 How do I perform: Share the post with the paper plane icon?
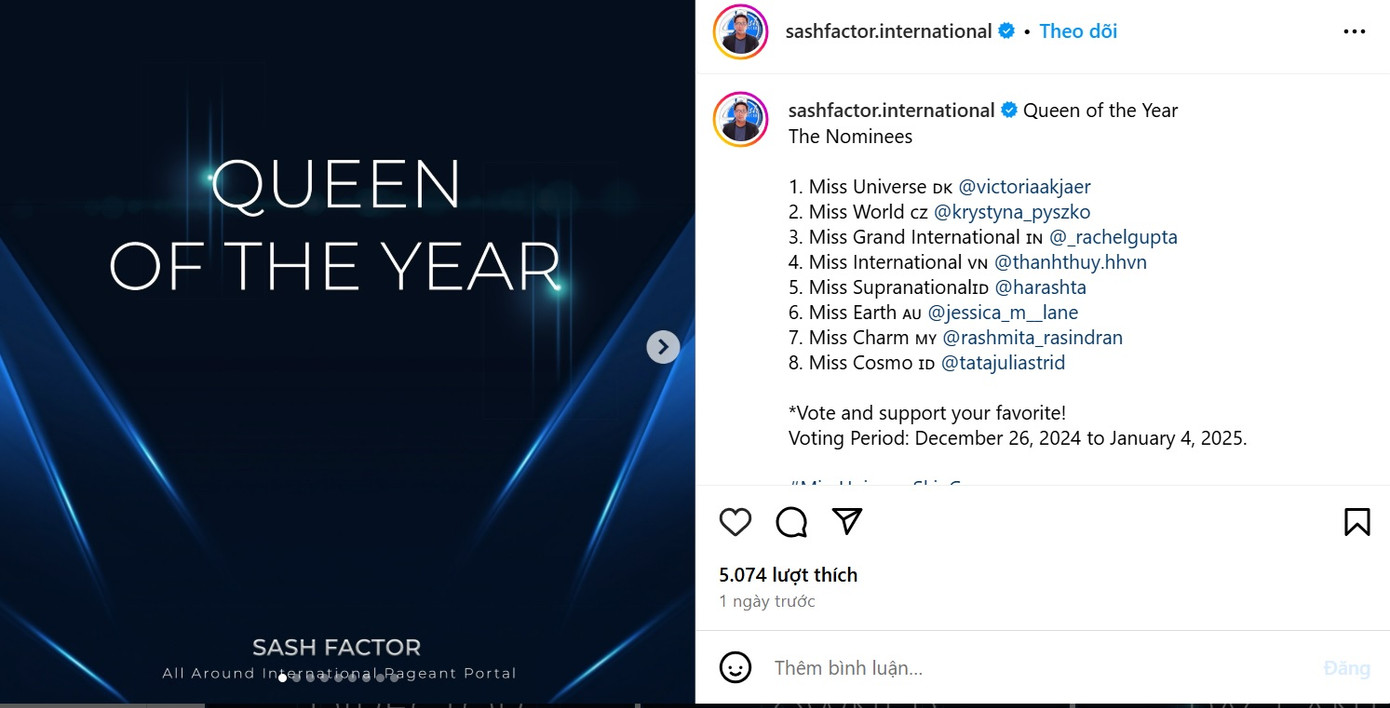[847, 521]
